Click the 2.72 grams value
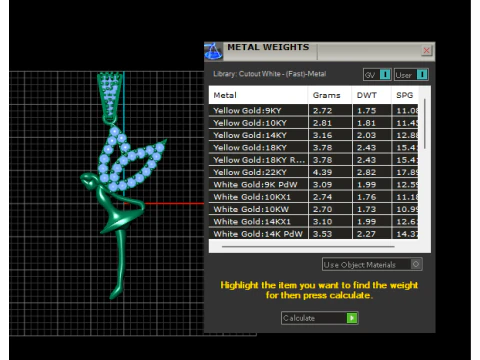 pyautogui.click(x=322, y=111)
